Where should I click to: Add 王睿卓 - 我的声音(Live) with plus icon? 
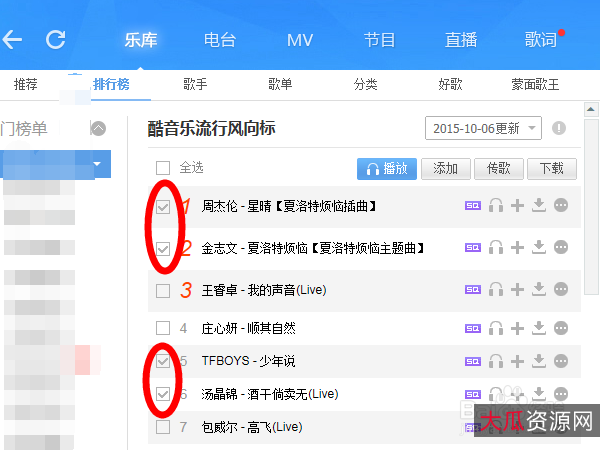tap(517, 289)
